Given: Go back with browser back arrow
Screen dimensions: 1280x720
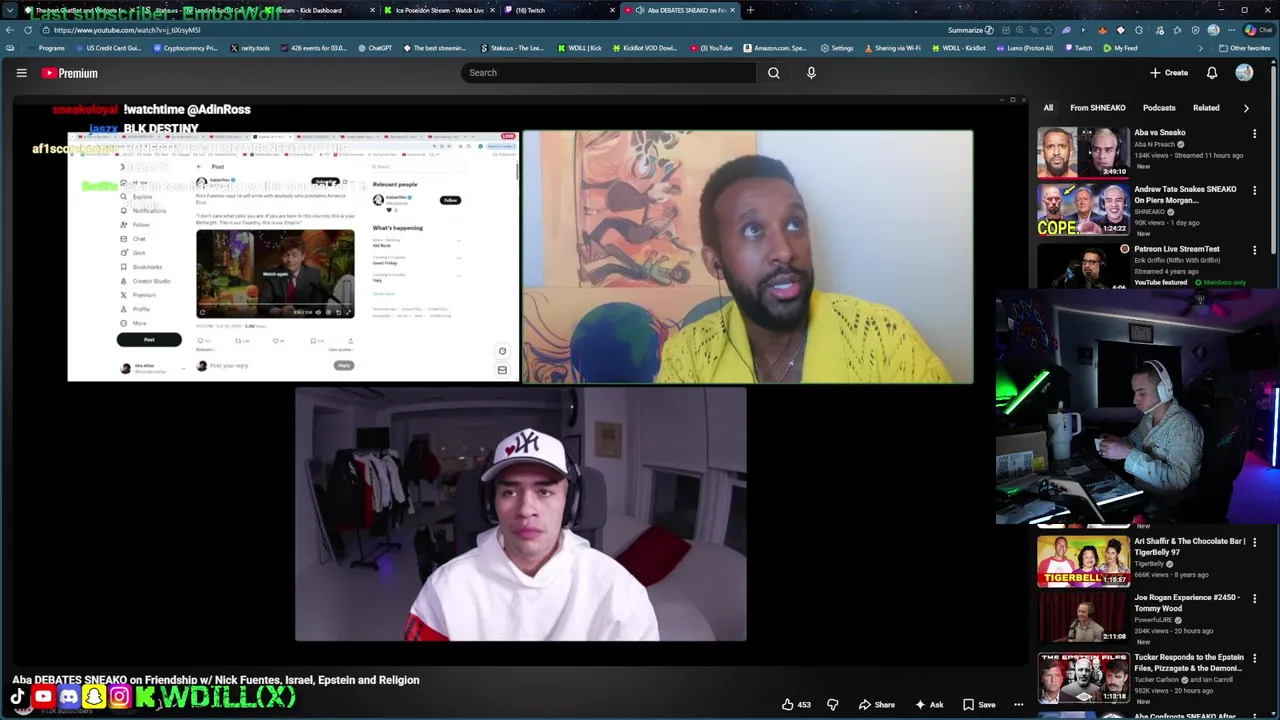Looking at the screenshot, I should 10,30.
